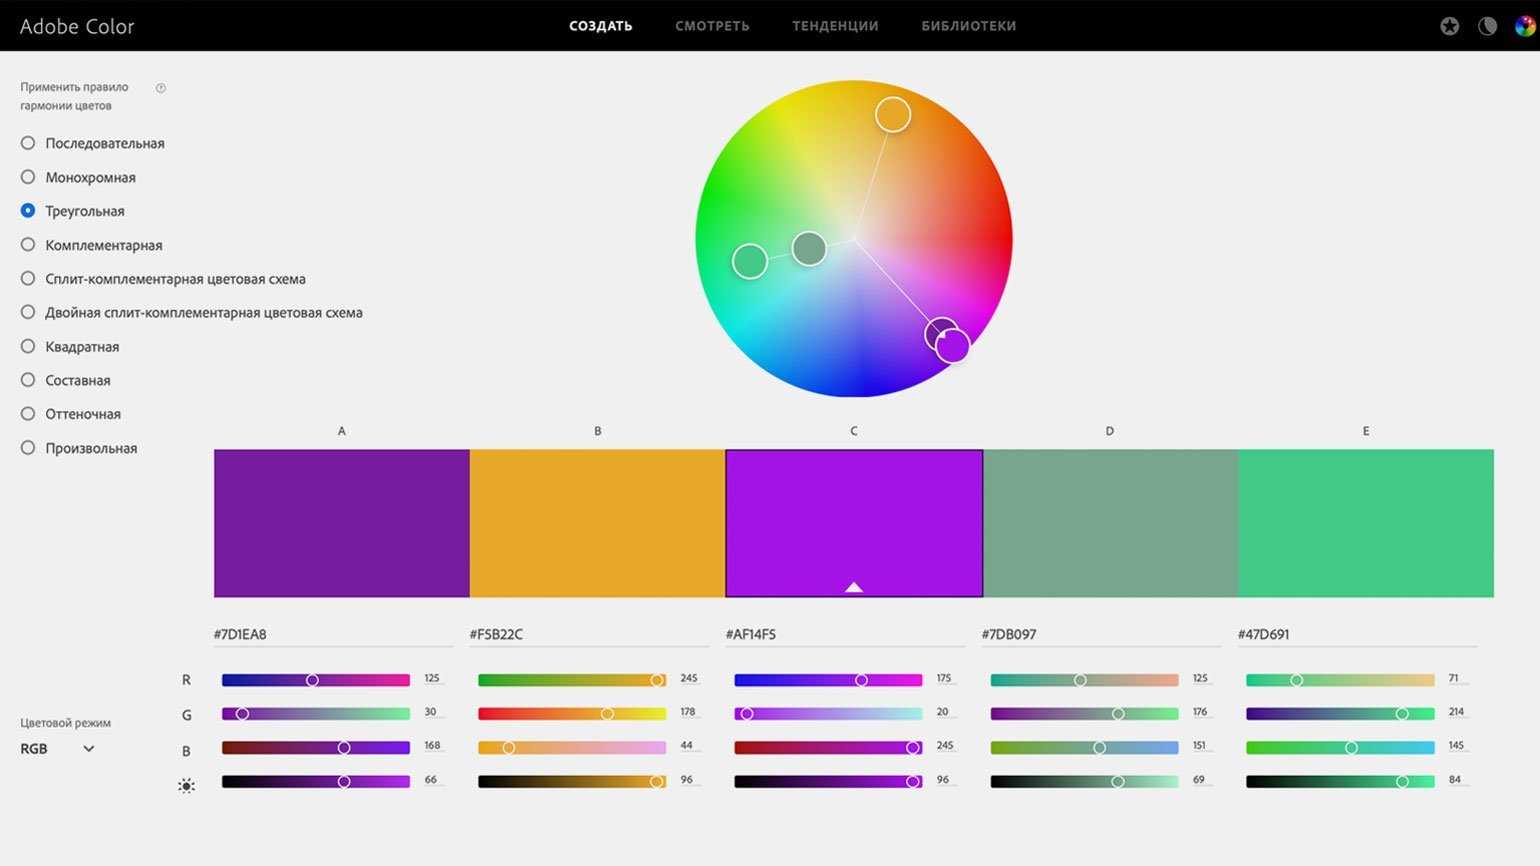Select the bright green handle on wheel

point(749,261)
